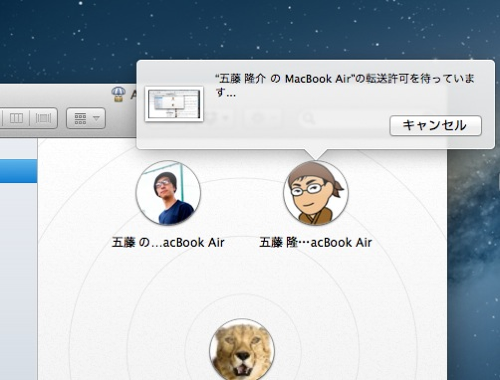Open the item arrangement dropdown arrow
The width and height of the screenshot is (500, 380).
96,118
